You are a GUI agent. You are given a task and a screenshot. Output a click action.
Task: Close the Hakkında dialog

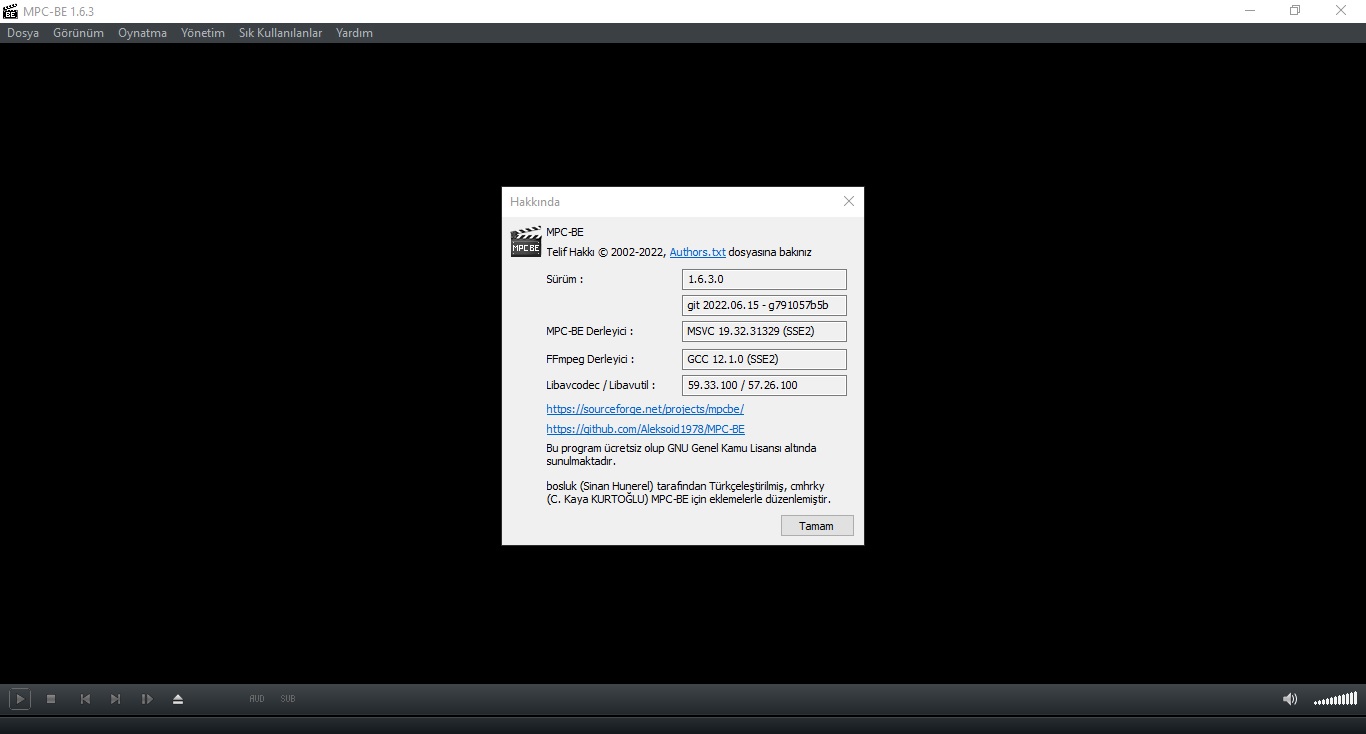click(x=849, y=201)
